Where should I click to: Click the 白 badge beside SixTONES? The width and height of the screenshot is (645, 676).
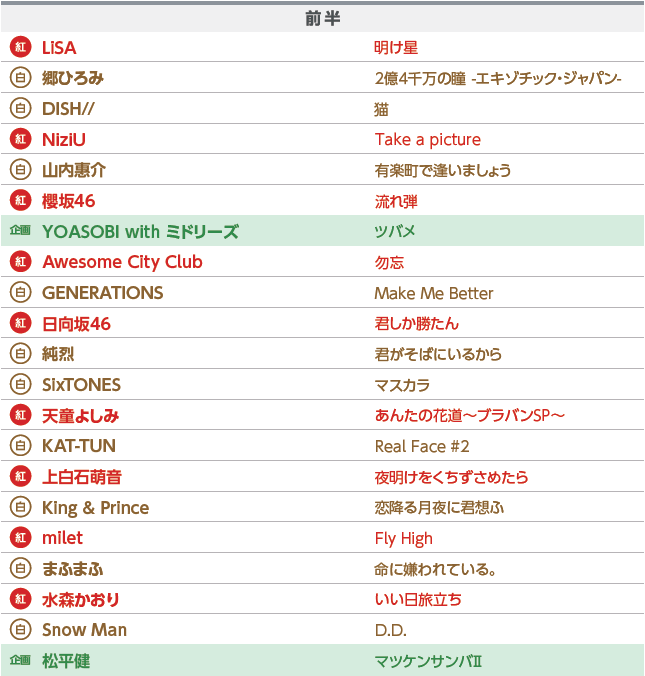(x=20, y=384)
